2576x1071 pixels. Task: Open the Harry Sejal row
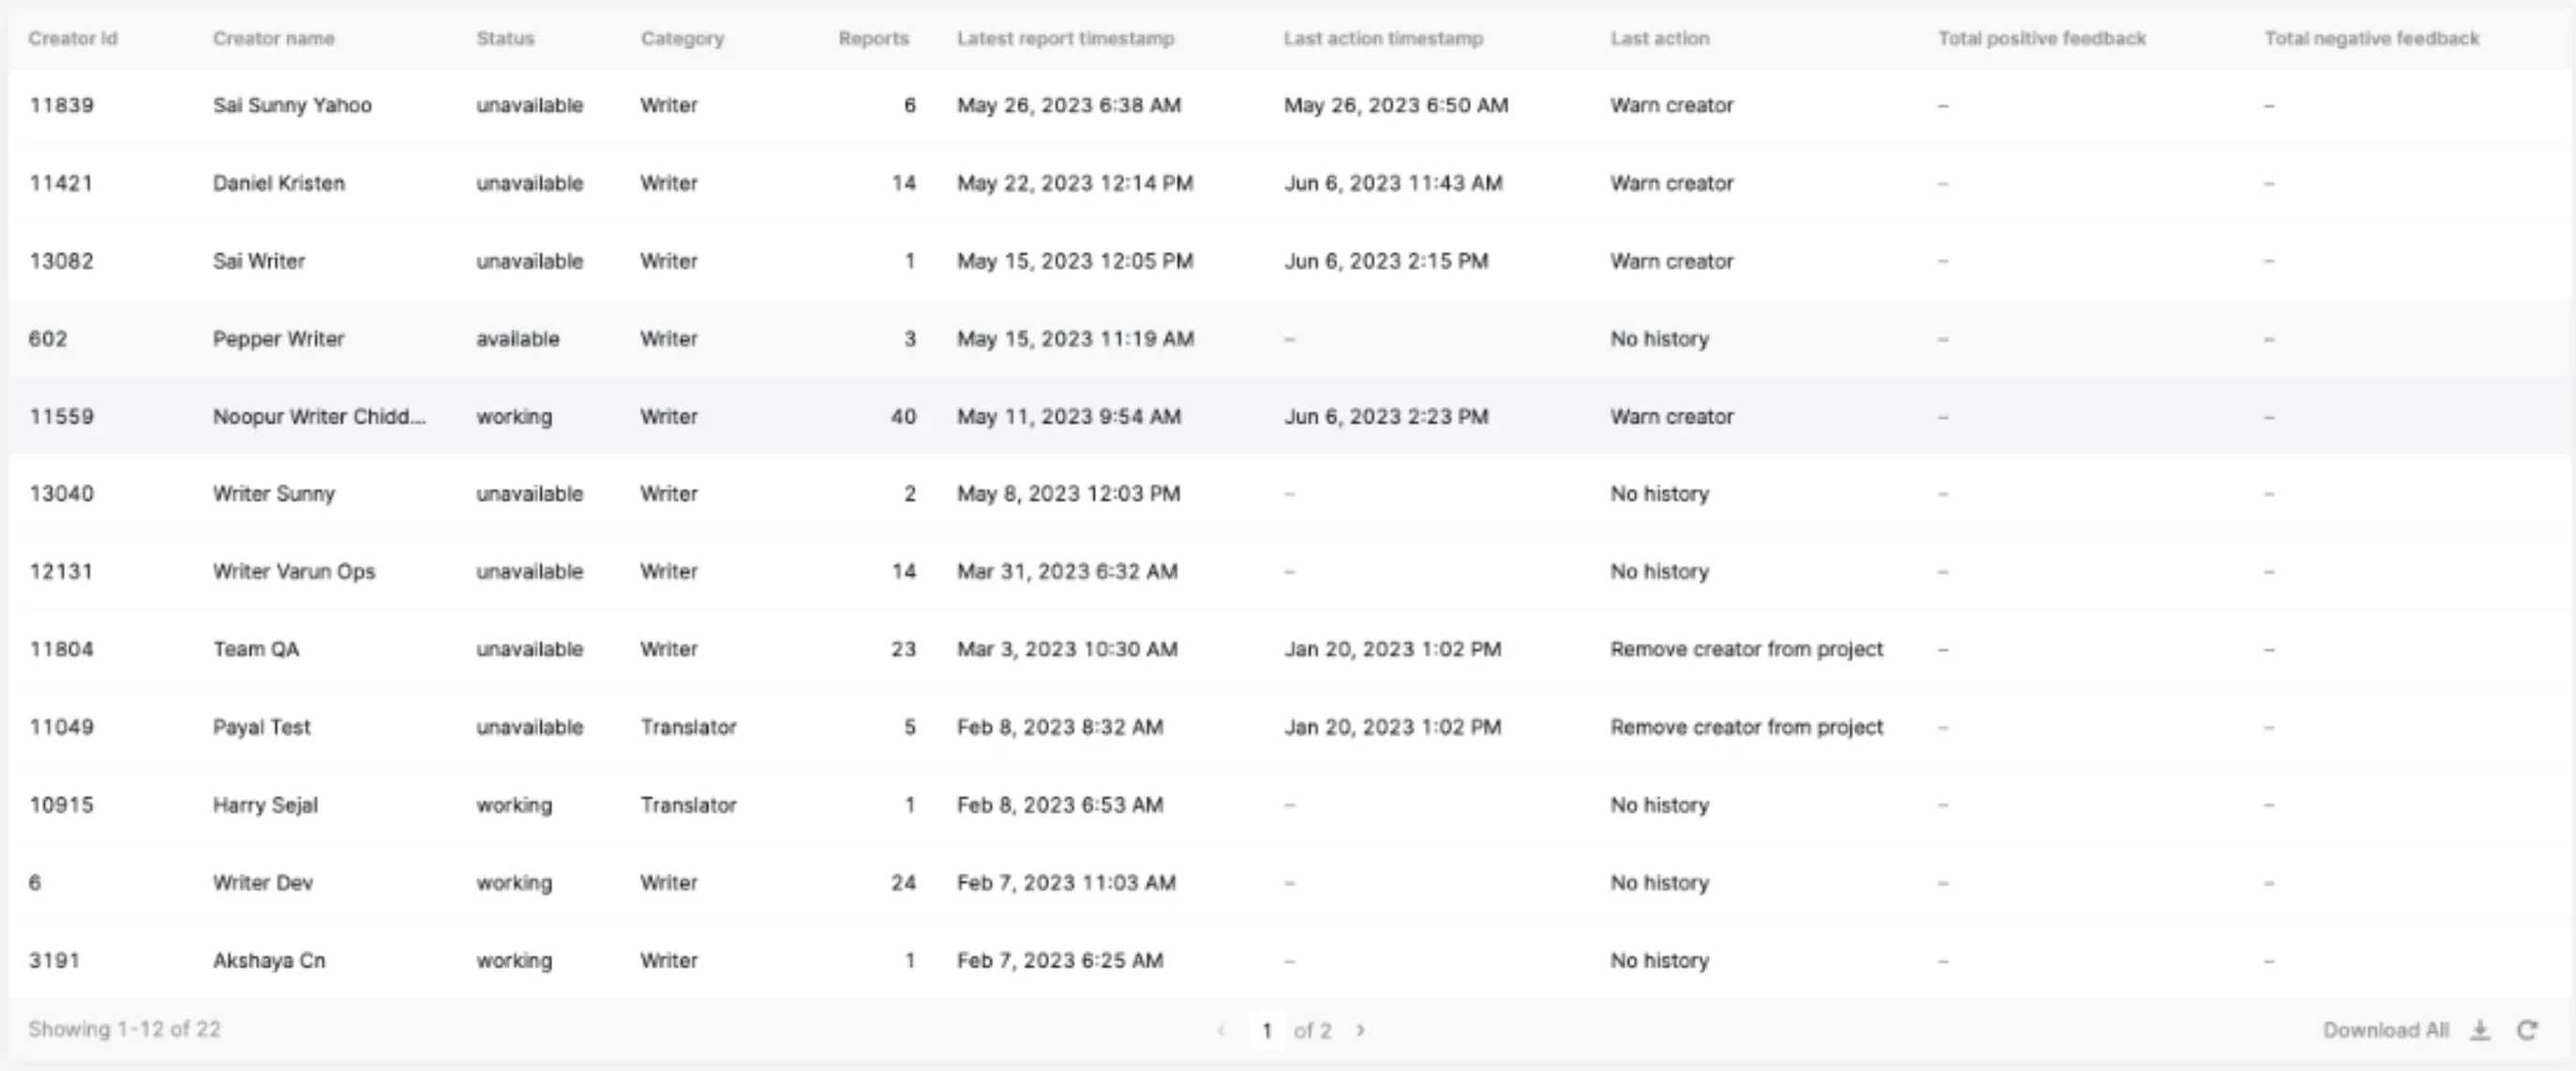tap(1288, 805)
